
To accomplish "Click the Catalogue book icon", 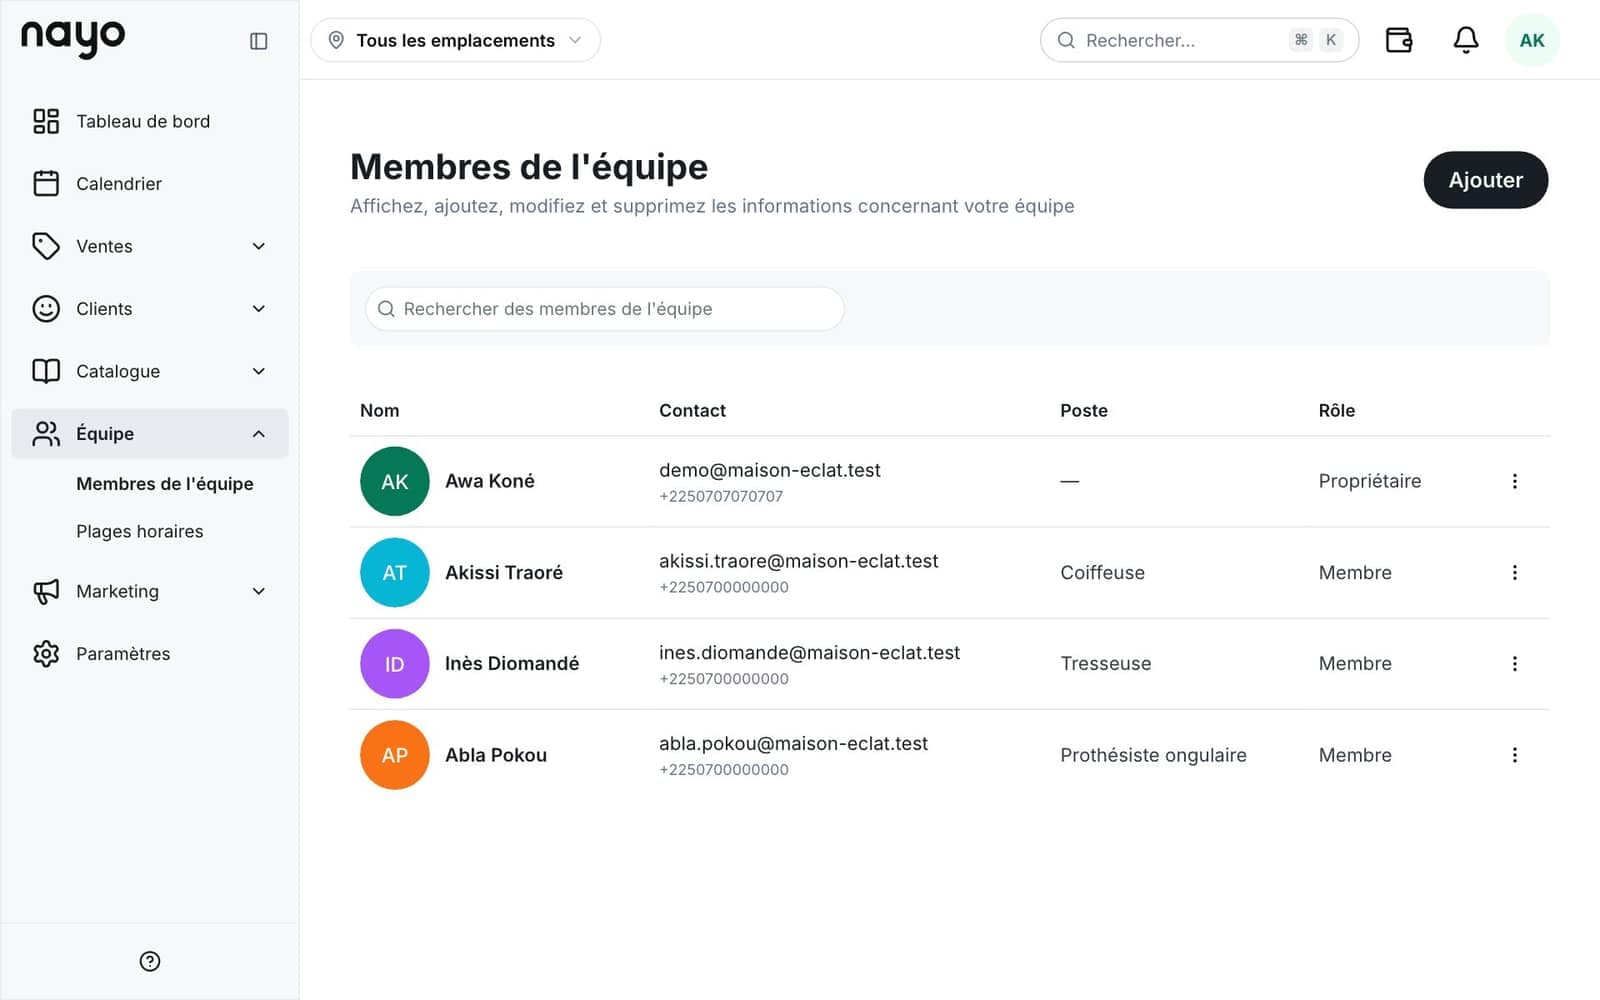I will [x=46, y=371].
